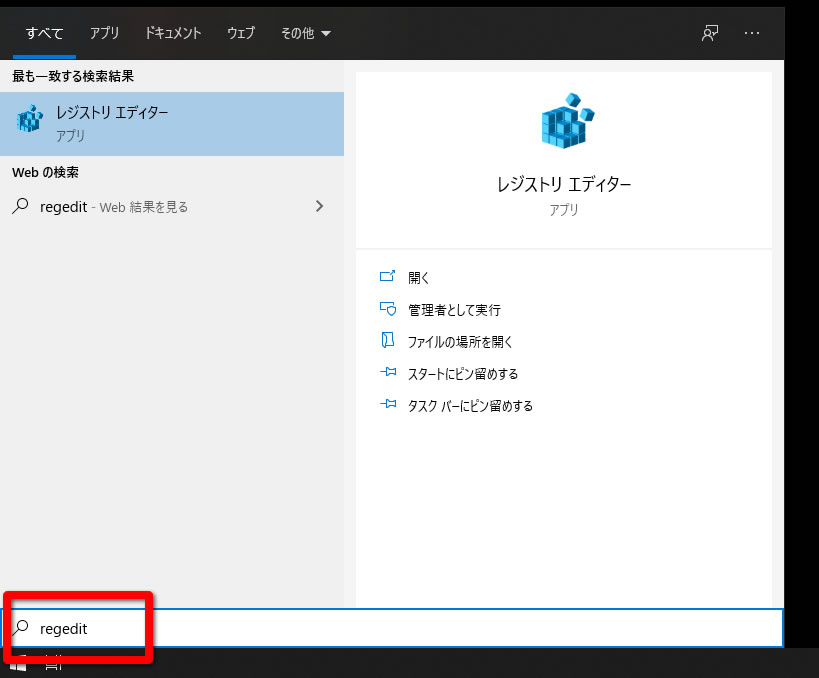
Task: Switch to the すべて tab
Action: coord(44,33)
